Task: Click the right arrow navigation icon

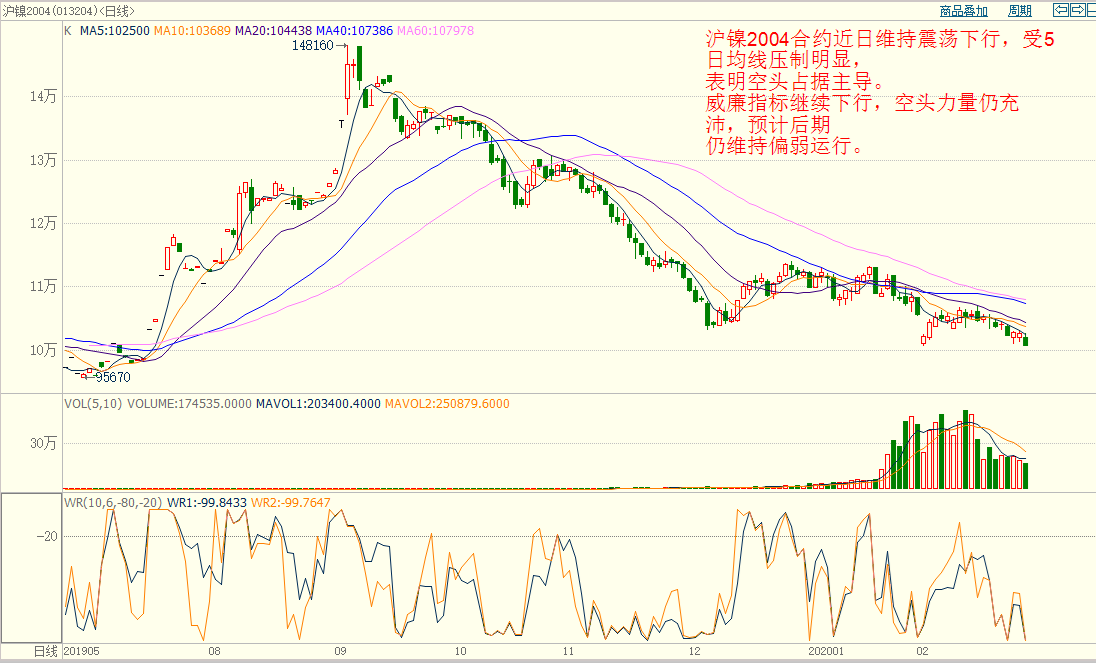Action: pyautogui.click(x=1079, y=10)
